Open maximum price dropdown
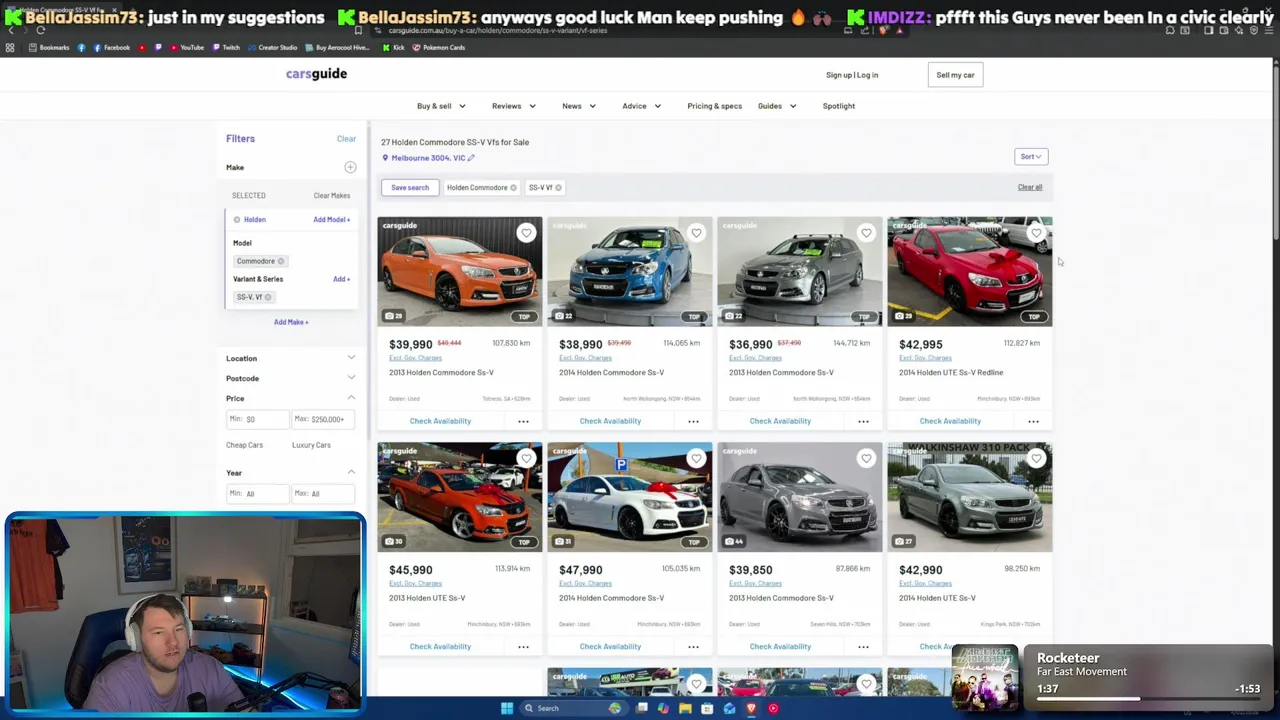Image resolution: width=1280 pixels, height=720 pixels. tap(323, 419)
